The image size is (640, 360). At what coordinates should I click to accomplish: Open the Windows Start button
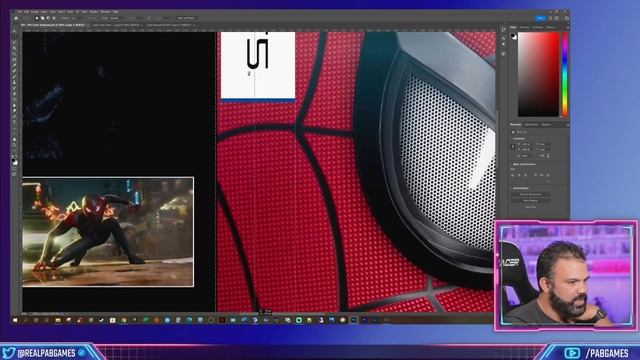coord(15,320)
